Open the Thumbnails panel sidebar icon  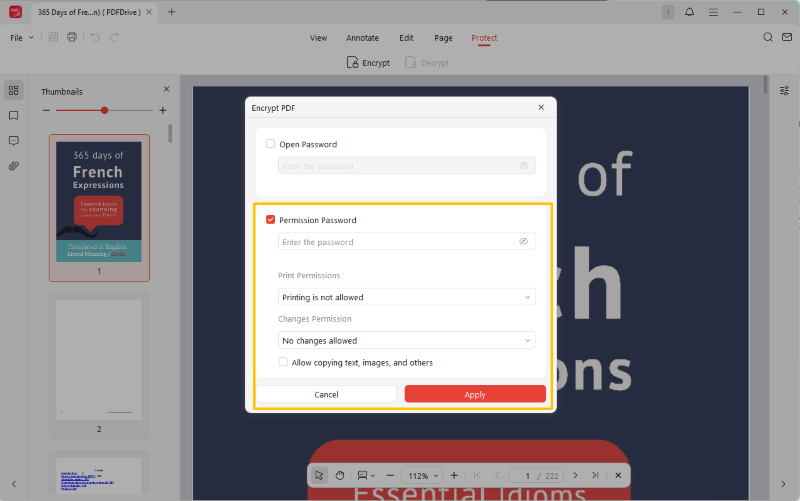(x=14, y=90)
